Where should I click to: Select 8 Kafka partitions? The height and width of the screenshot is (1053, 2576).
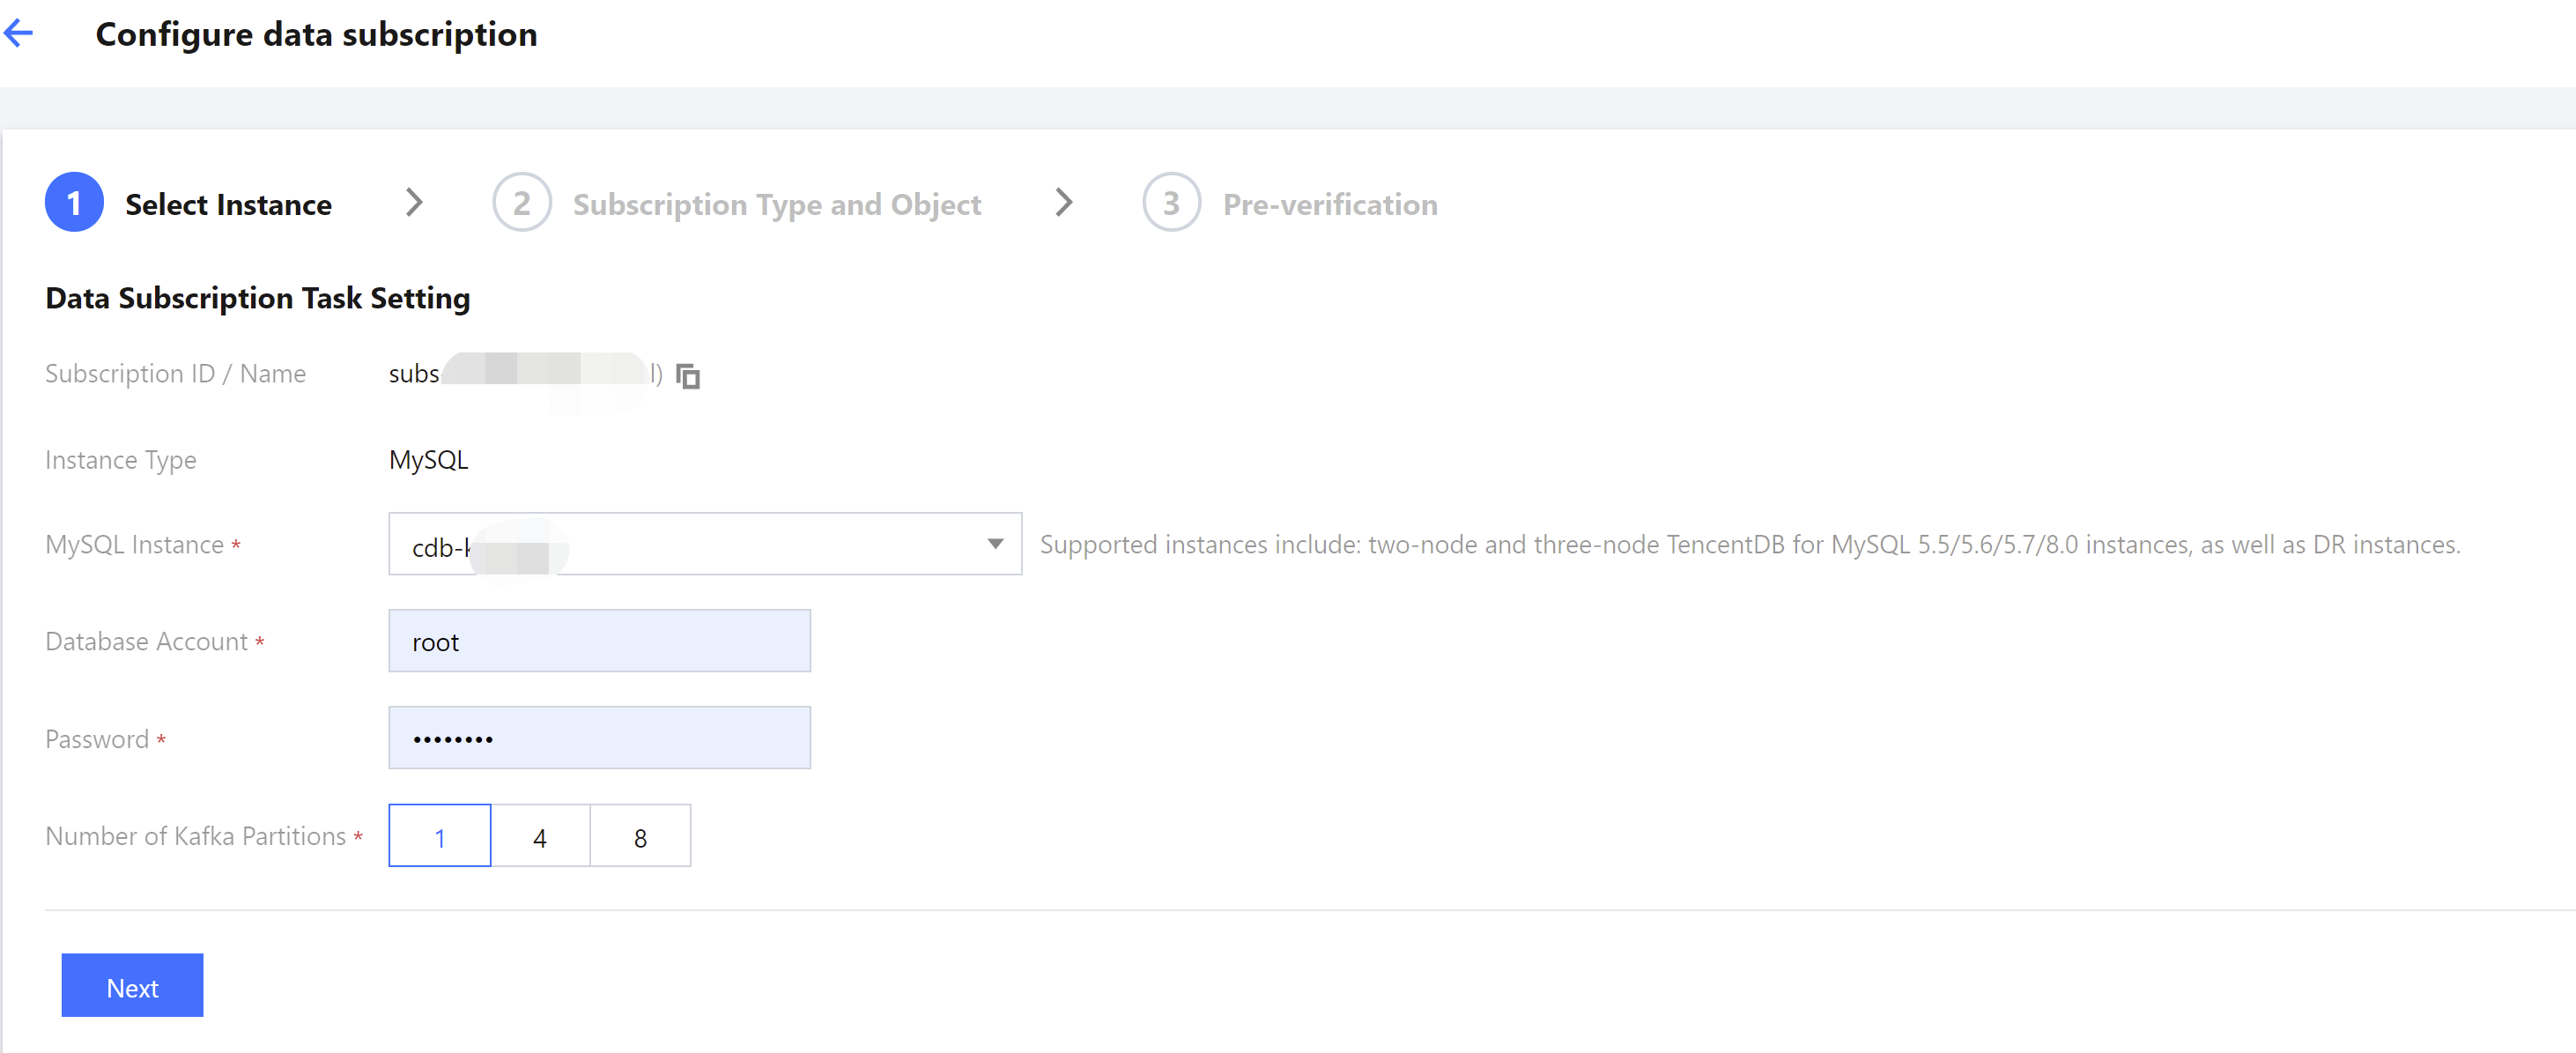click(x=640, y=836)
